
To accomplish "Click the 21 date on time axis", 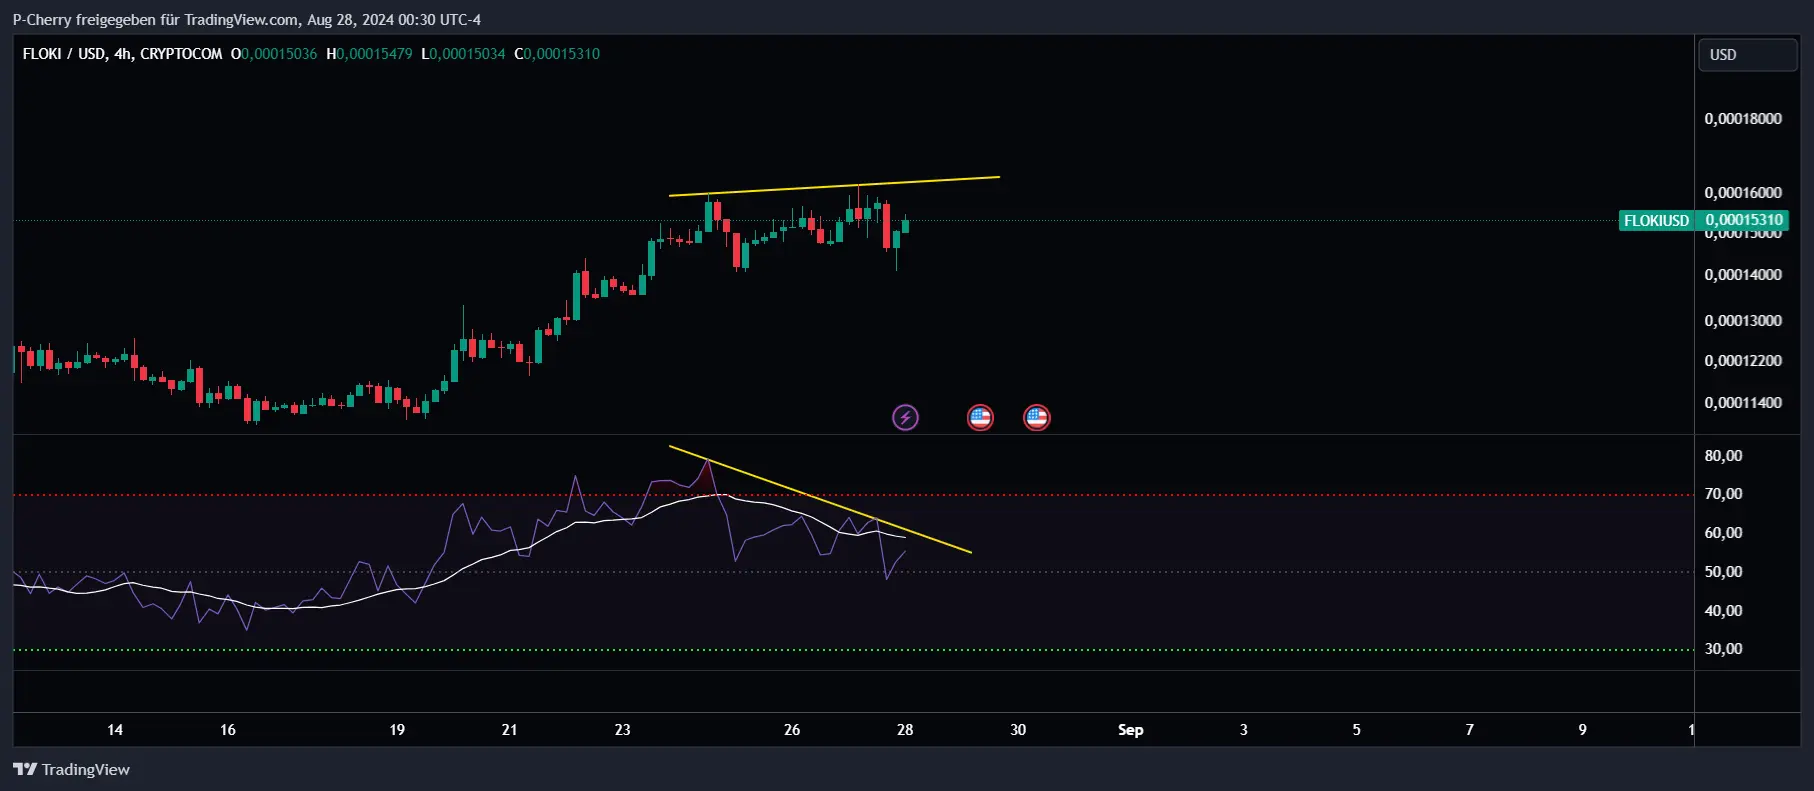I will [509, 730].
